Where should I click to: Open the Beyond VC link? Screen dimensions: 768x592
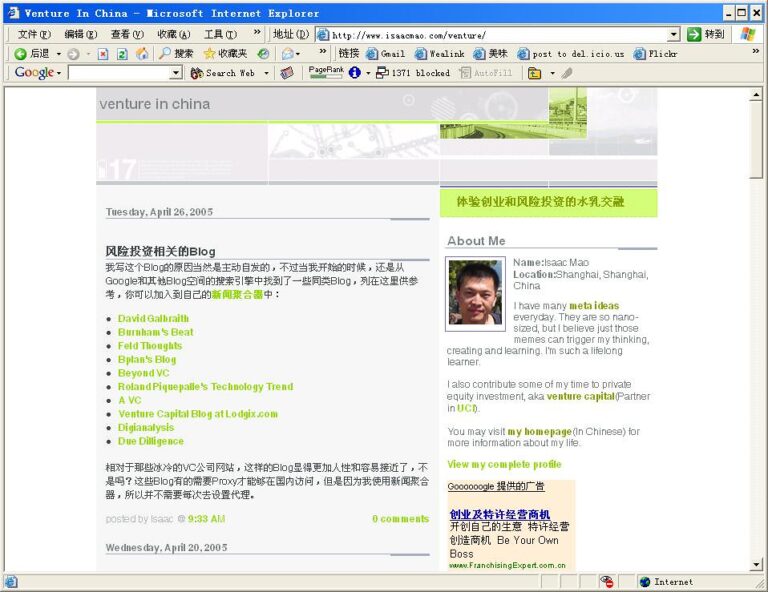click(144, 373)
